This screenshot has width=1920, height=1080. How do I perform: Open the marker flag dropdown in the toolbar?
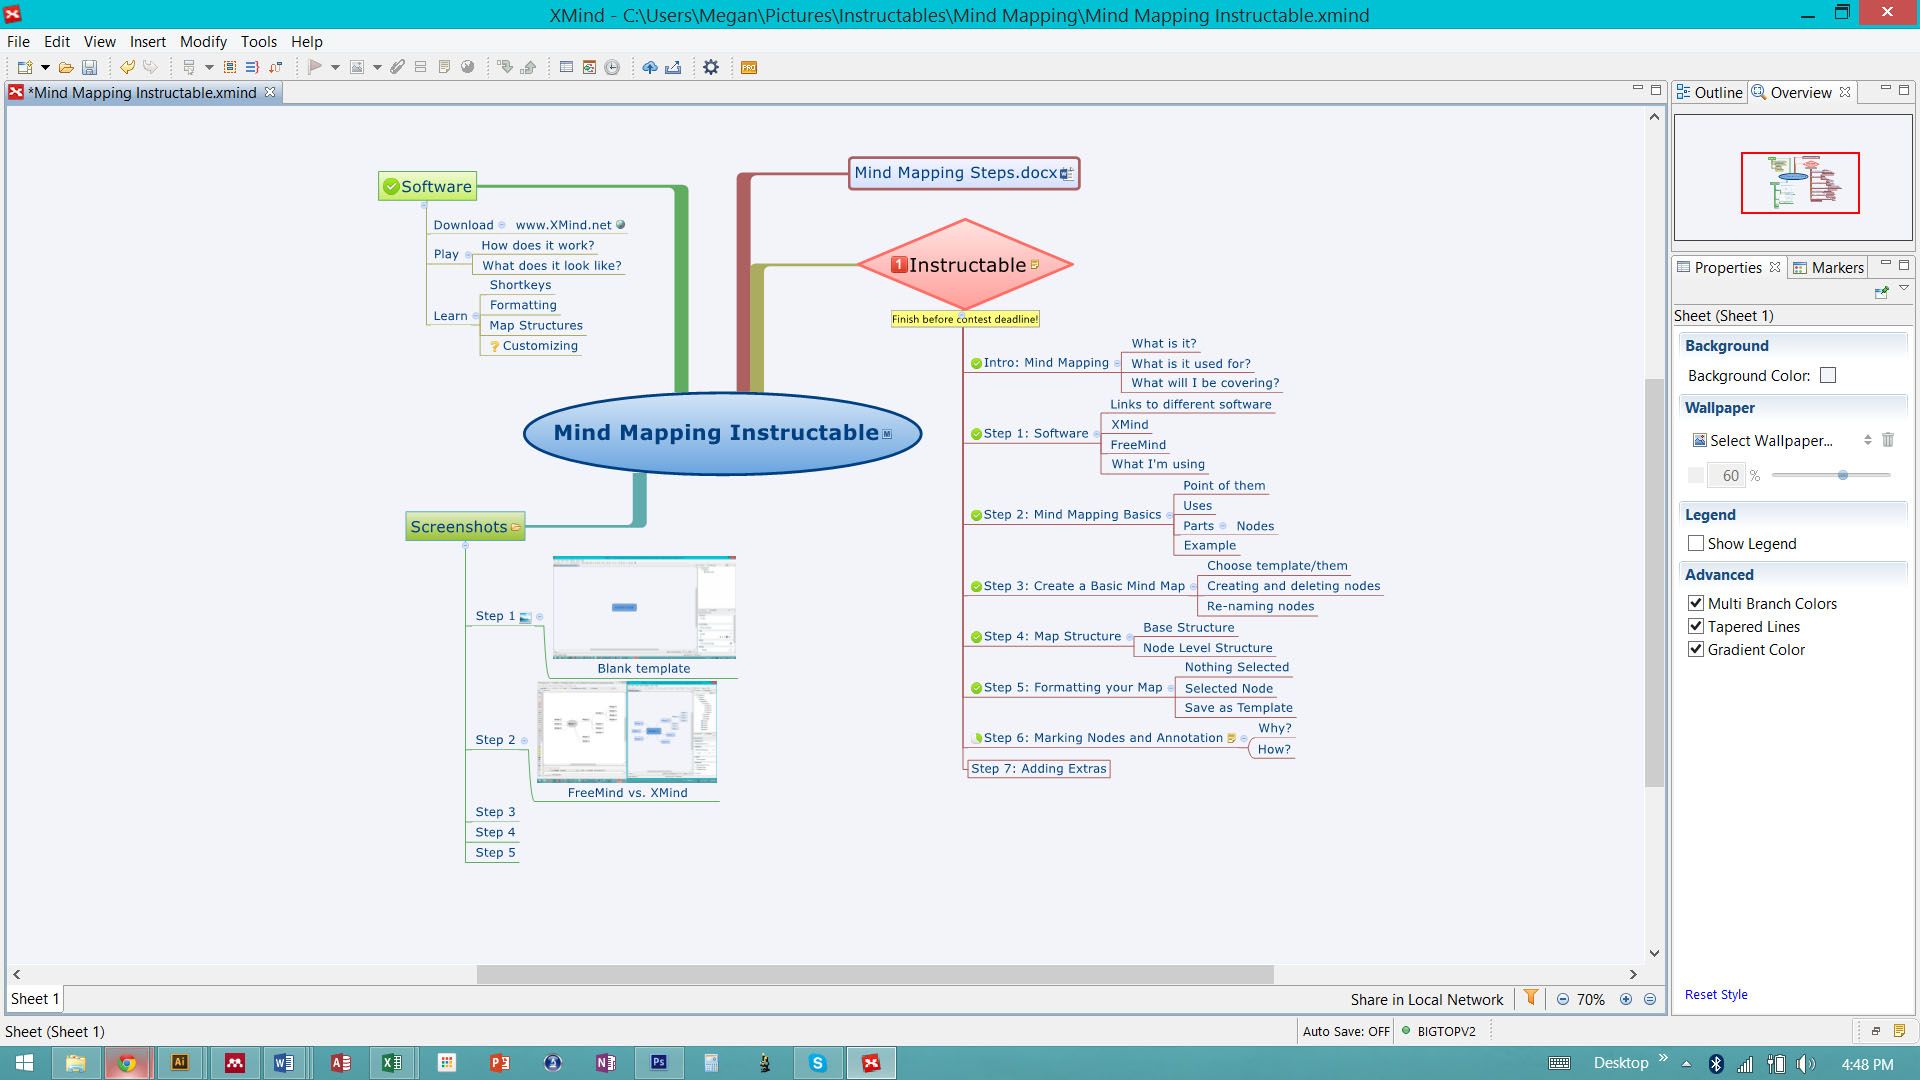[335, 67]
